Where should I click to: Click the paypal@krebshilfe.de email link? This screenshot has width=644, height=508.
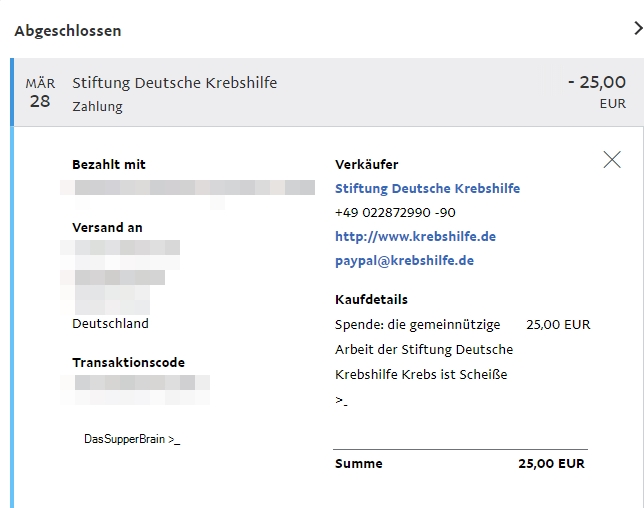[404, 261]
